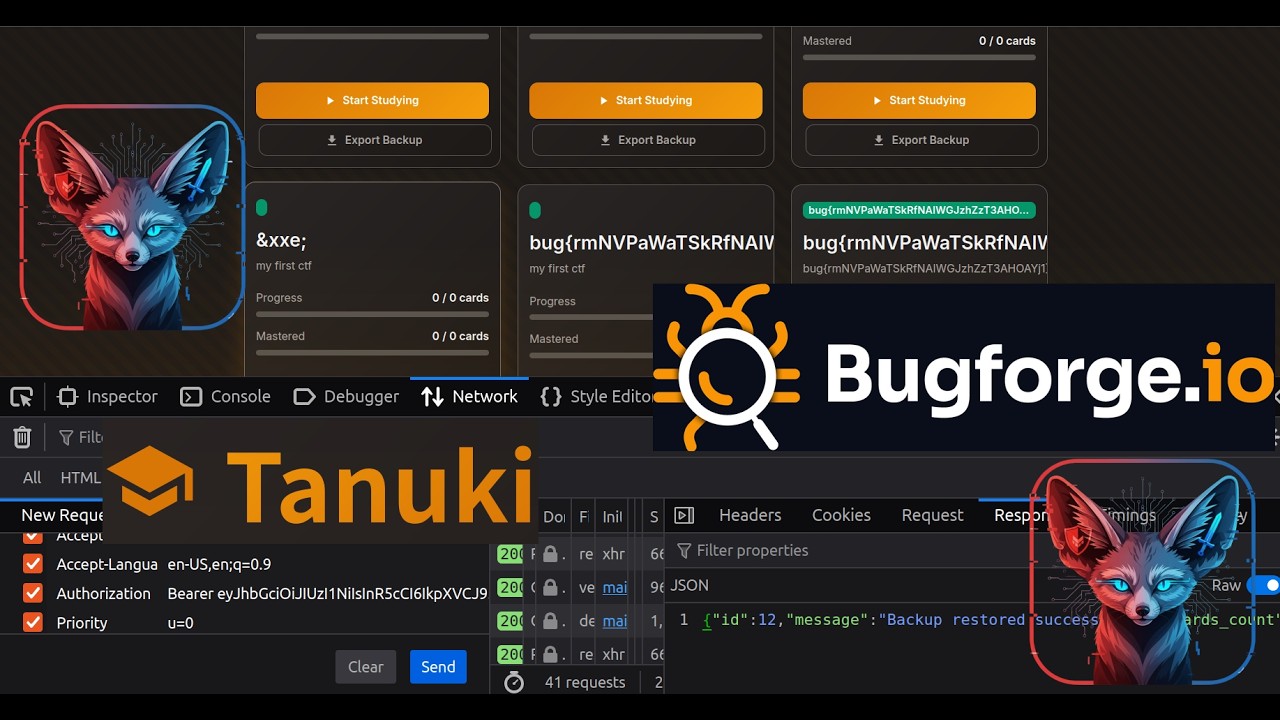Click the 'Do' column header
1280x720 pixels.
[555, 517]
